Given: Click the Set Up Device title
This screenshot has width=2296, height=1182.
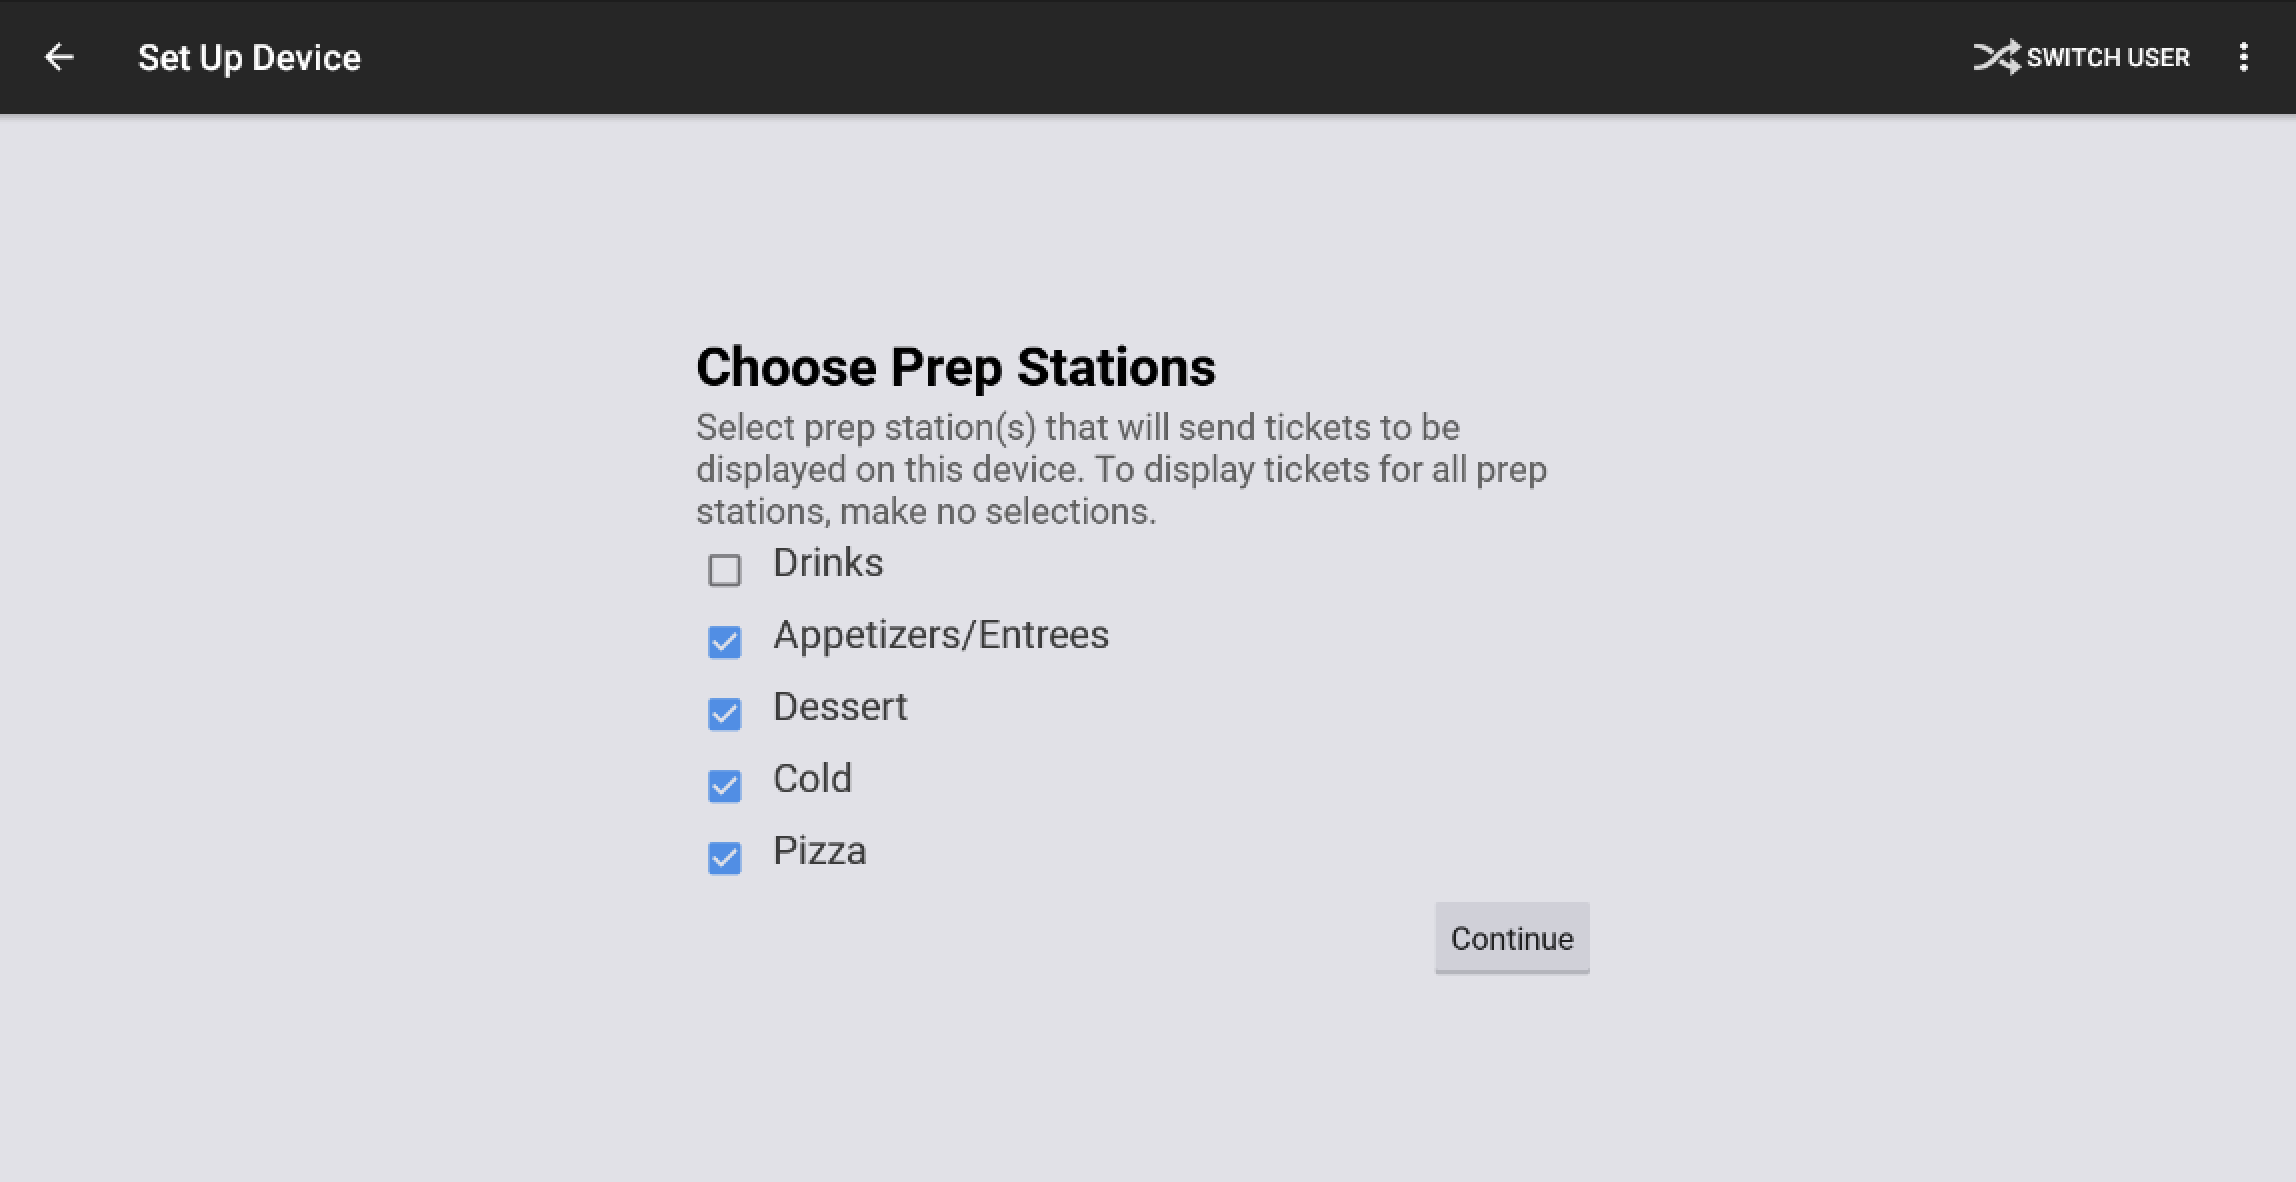Looking at the screenshot, I should point(250,57).
